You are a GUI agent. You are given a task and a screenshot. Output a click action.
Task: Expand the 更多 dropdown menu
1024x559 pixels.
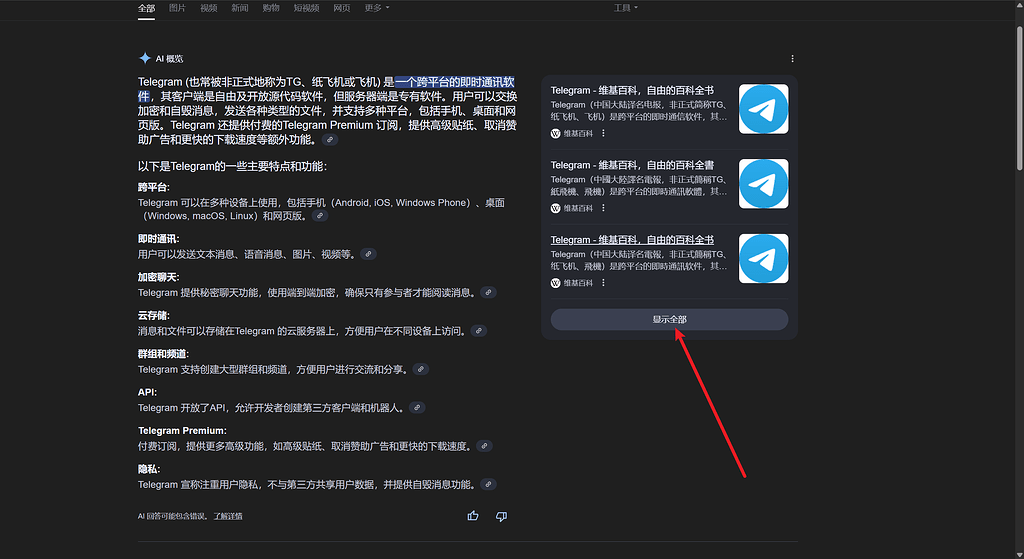coord(377,8)
